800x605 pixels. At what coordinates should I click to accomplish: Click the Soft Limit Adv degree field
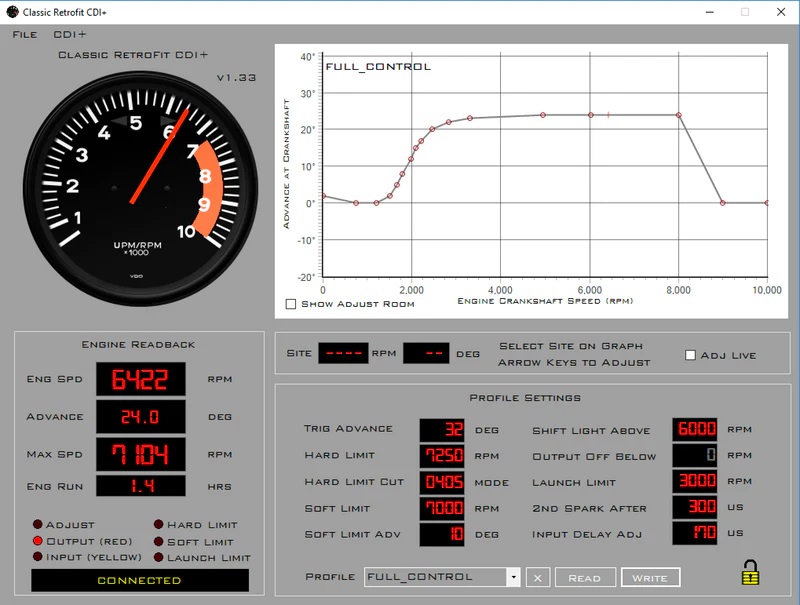coord(441,534)
